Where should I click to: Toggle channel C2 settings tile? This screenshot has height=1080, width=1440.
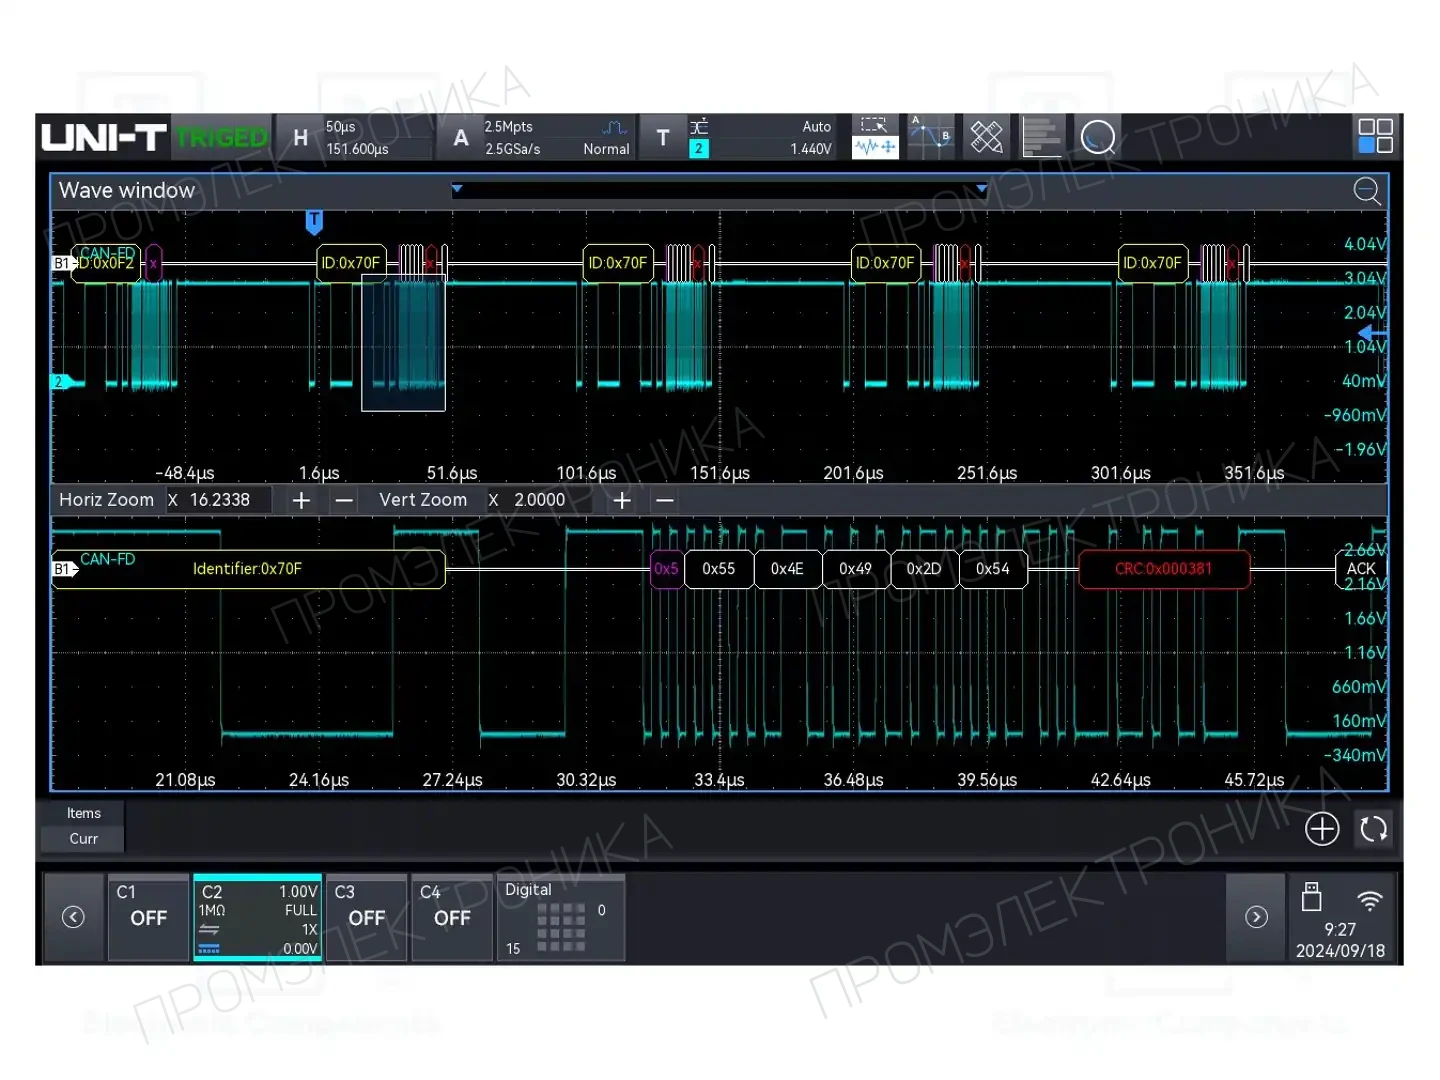[x=257, y=917]
